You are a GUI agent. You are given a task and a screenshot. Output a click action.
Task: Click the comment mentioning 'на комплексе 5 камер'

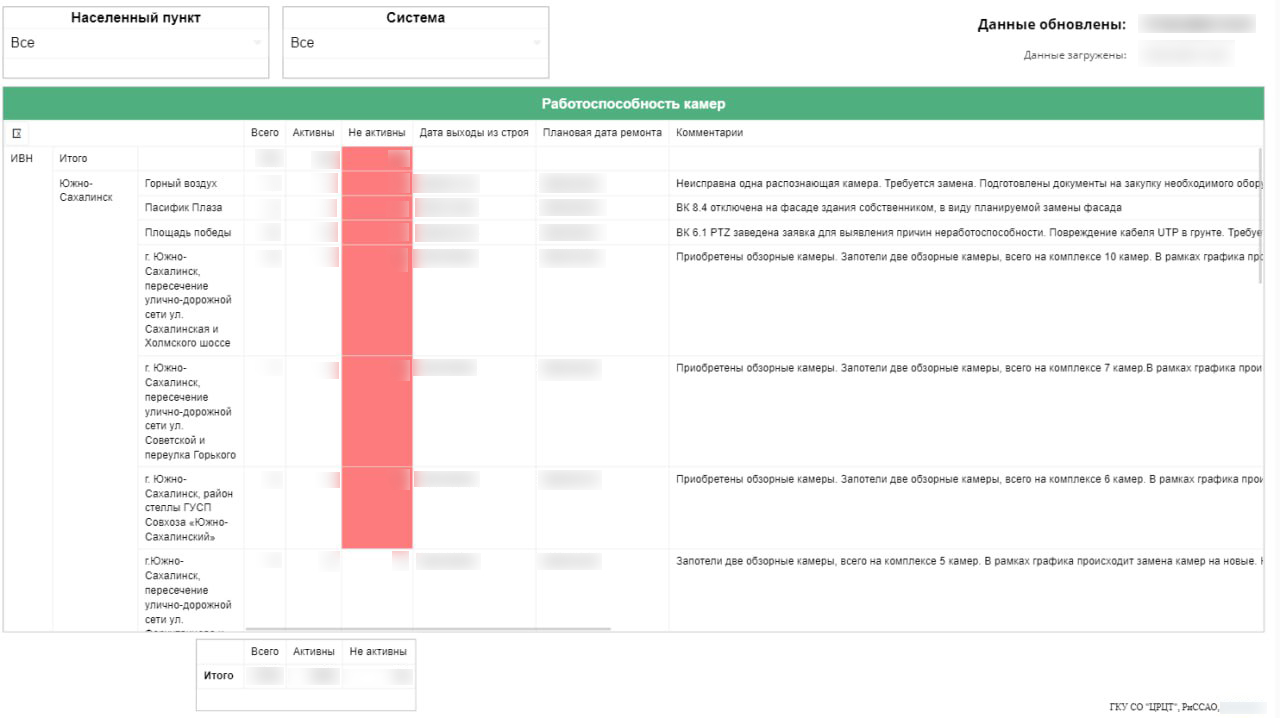[969, 562]
